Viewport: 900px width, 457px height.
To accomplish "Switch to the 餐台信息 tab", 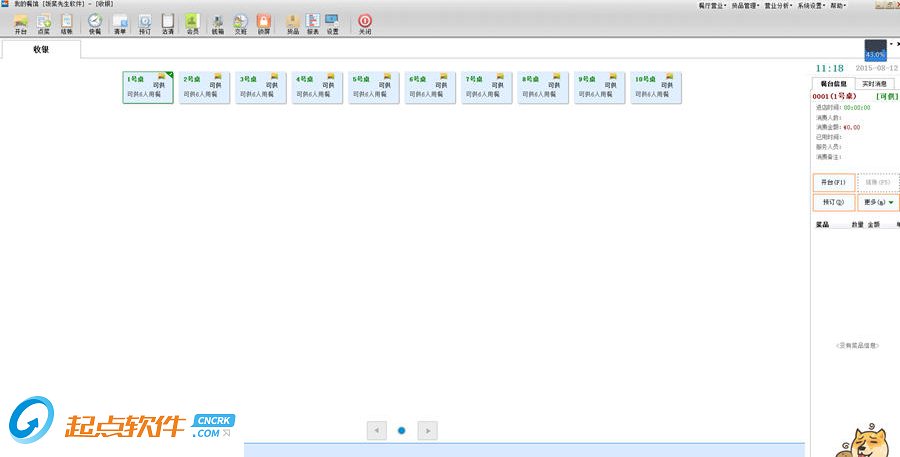I will pyautogui.click(x=833, y=84).
